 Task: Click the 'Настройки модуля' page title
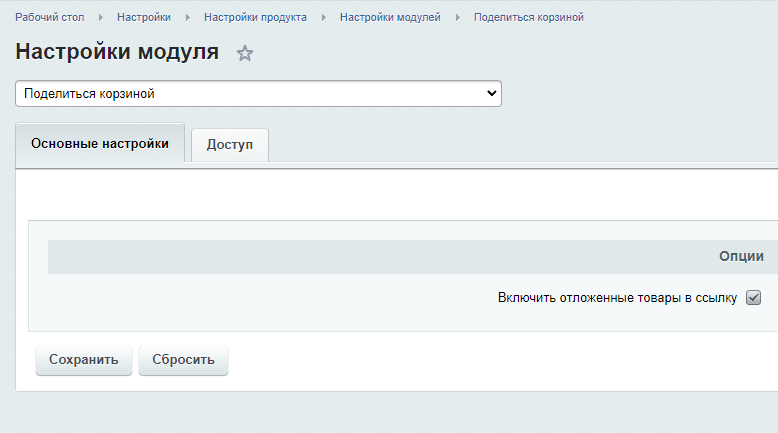coord(117,53)
